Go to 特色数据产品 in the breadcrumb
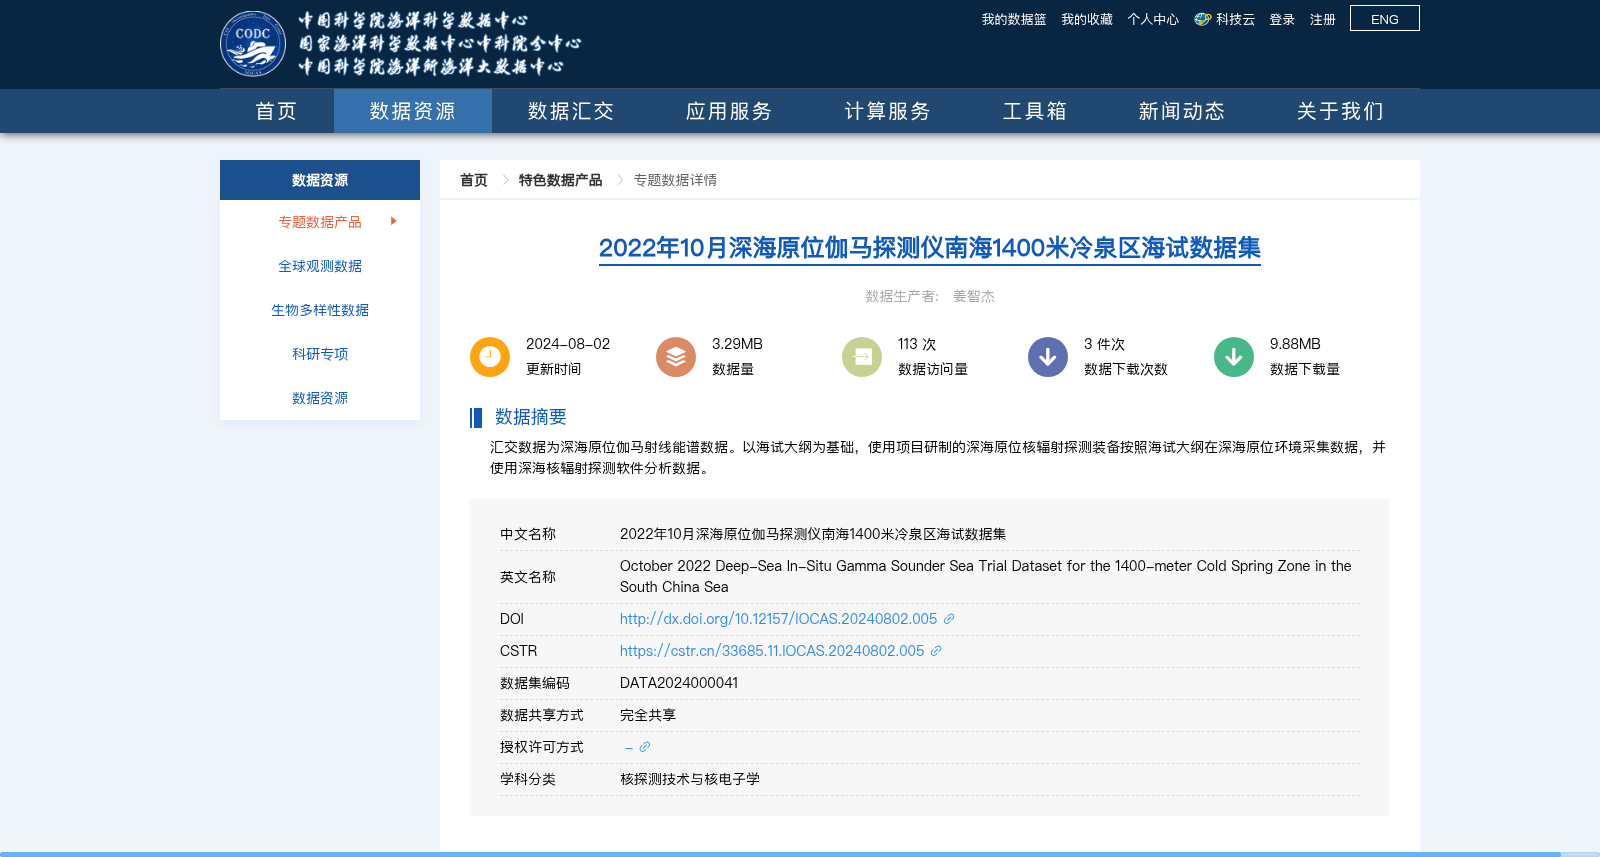The width and height of the screenshot is (1600, 857). (x=560, y=180)
